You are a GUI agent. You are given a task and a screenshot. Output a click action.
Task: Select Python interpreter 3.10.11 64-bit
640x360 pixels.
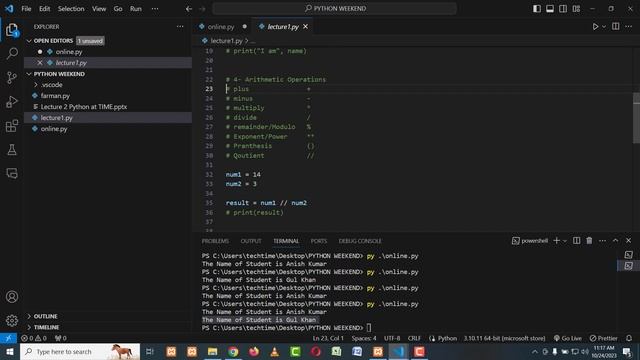(x=504, y=338)
